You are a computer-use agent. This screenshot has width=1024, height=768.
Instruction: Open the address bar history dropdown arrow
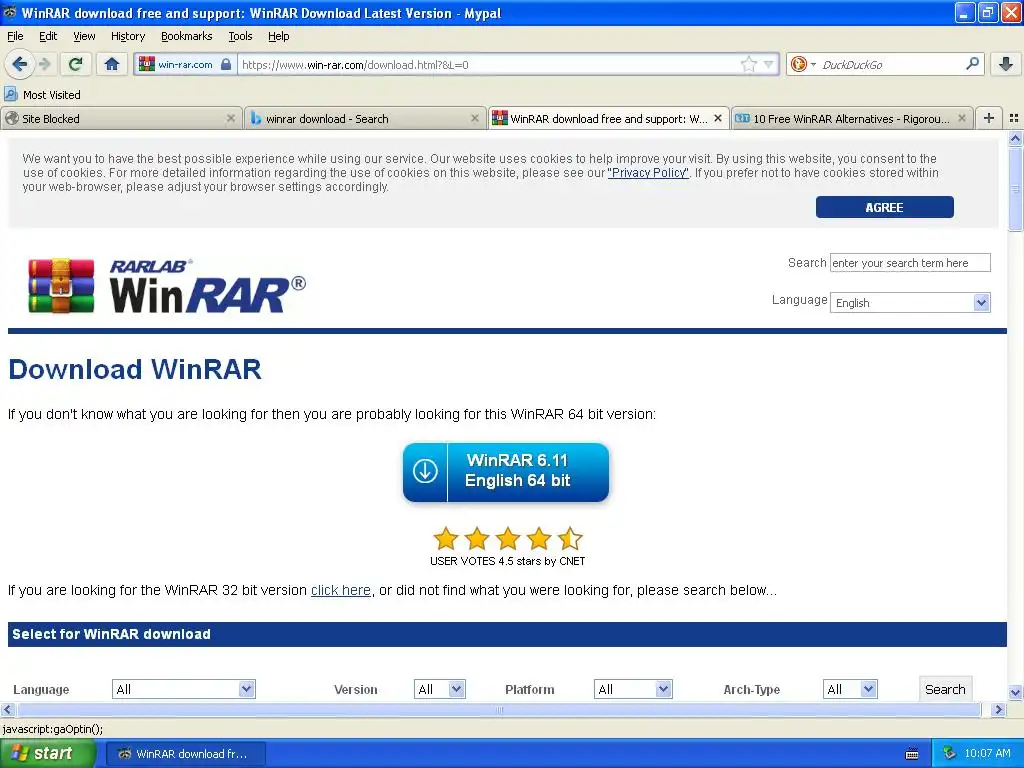pyautogui.click(x=769, y=64)
